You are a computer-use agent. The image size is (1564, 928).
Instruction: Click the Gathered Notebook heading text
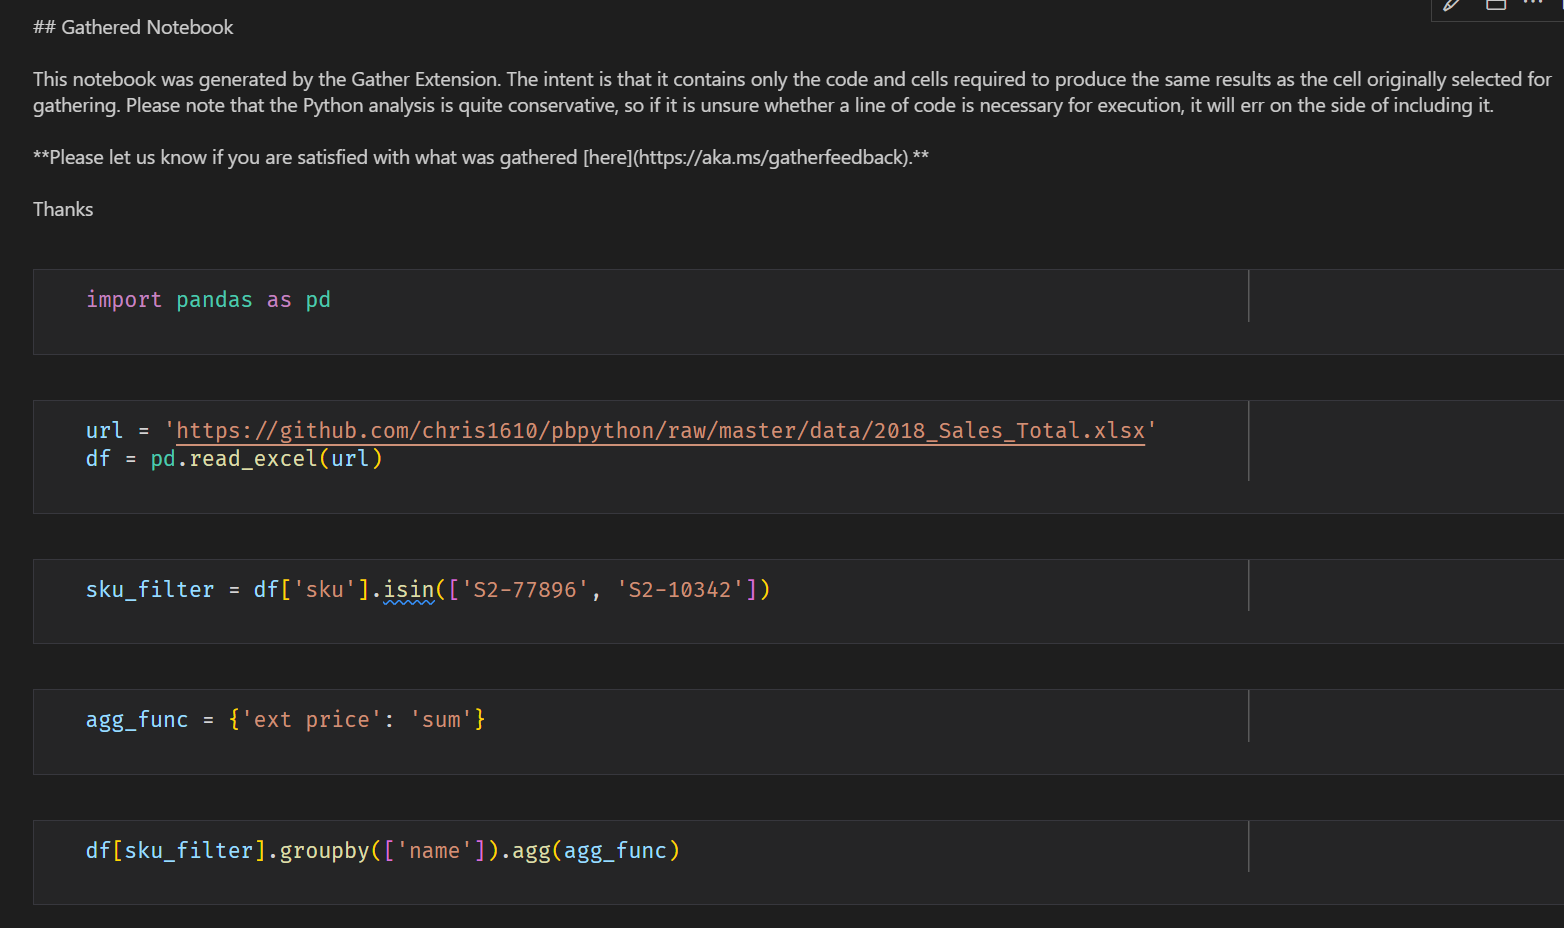[x=133, y=27]
